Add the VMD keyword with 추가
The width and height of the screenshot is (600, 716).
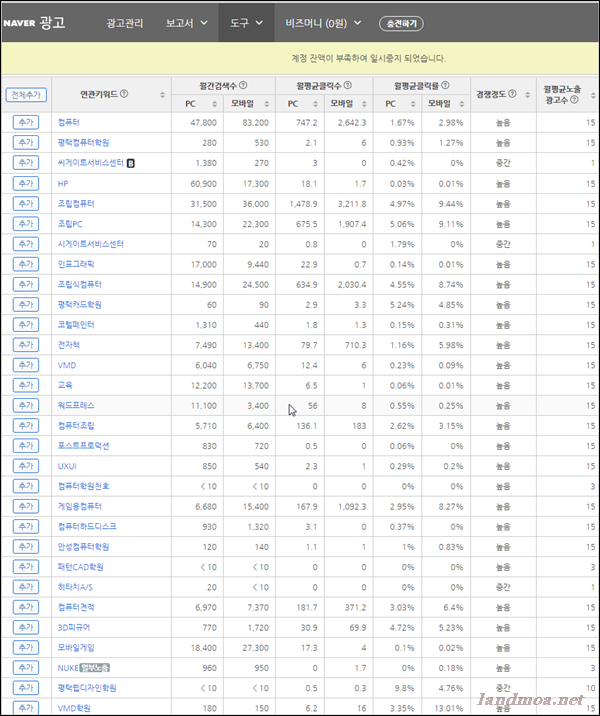26,365
